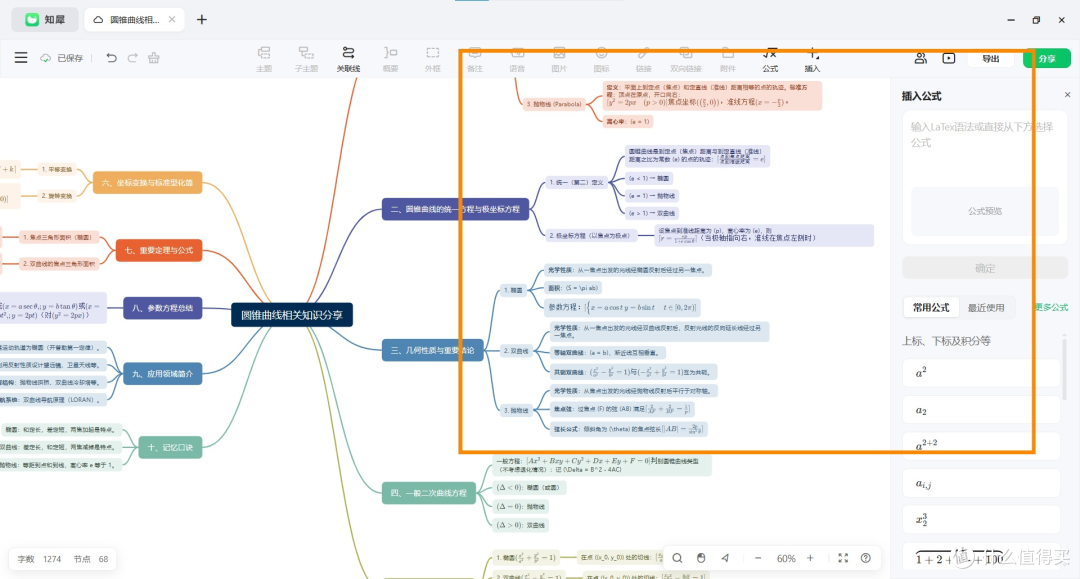
Task: Switch to the 最近使用 tab
Action: [x=986, y=308]
